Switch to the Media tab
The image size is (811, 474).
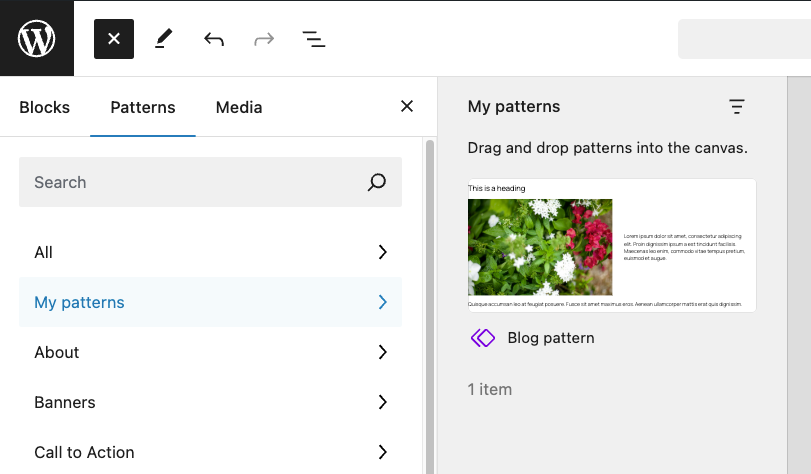tap(239, 107)
